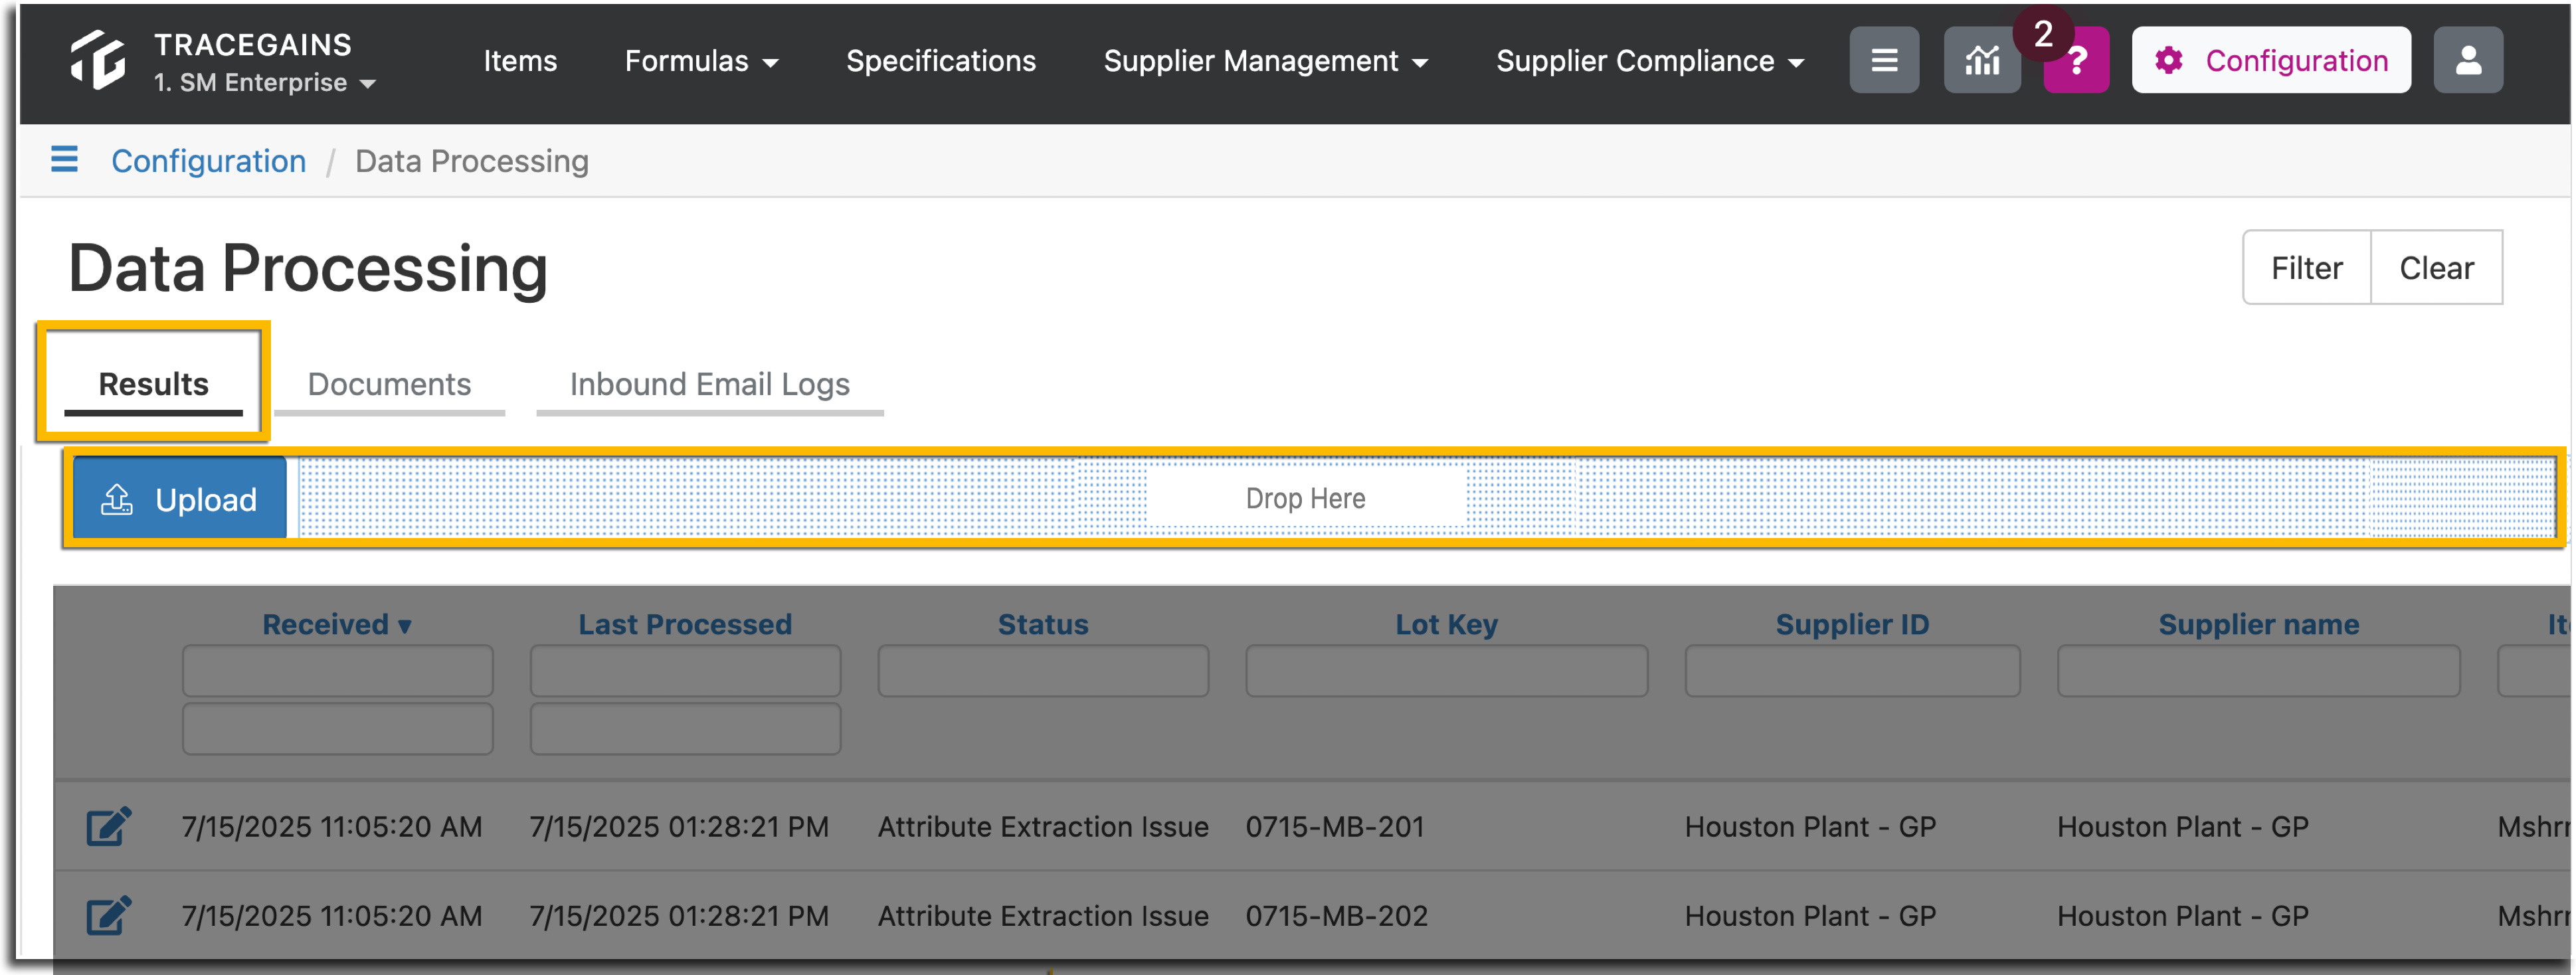
Task: Sort by the Supplier ID column header
Action: pyautogui.click(x=1852, y=624)
